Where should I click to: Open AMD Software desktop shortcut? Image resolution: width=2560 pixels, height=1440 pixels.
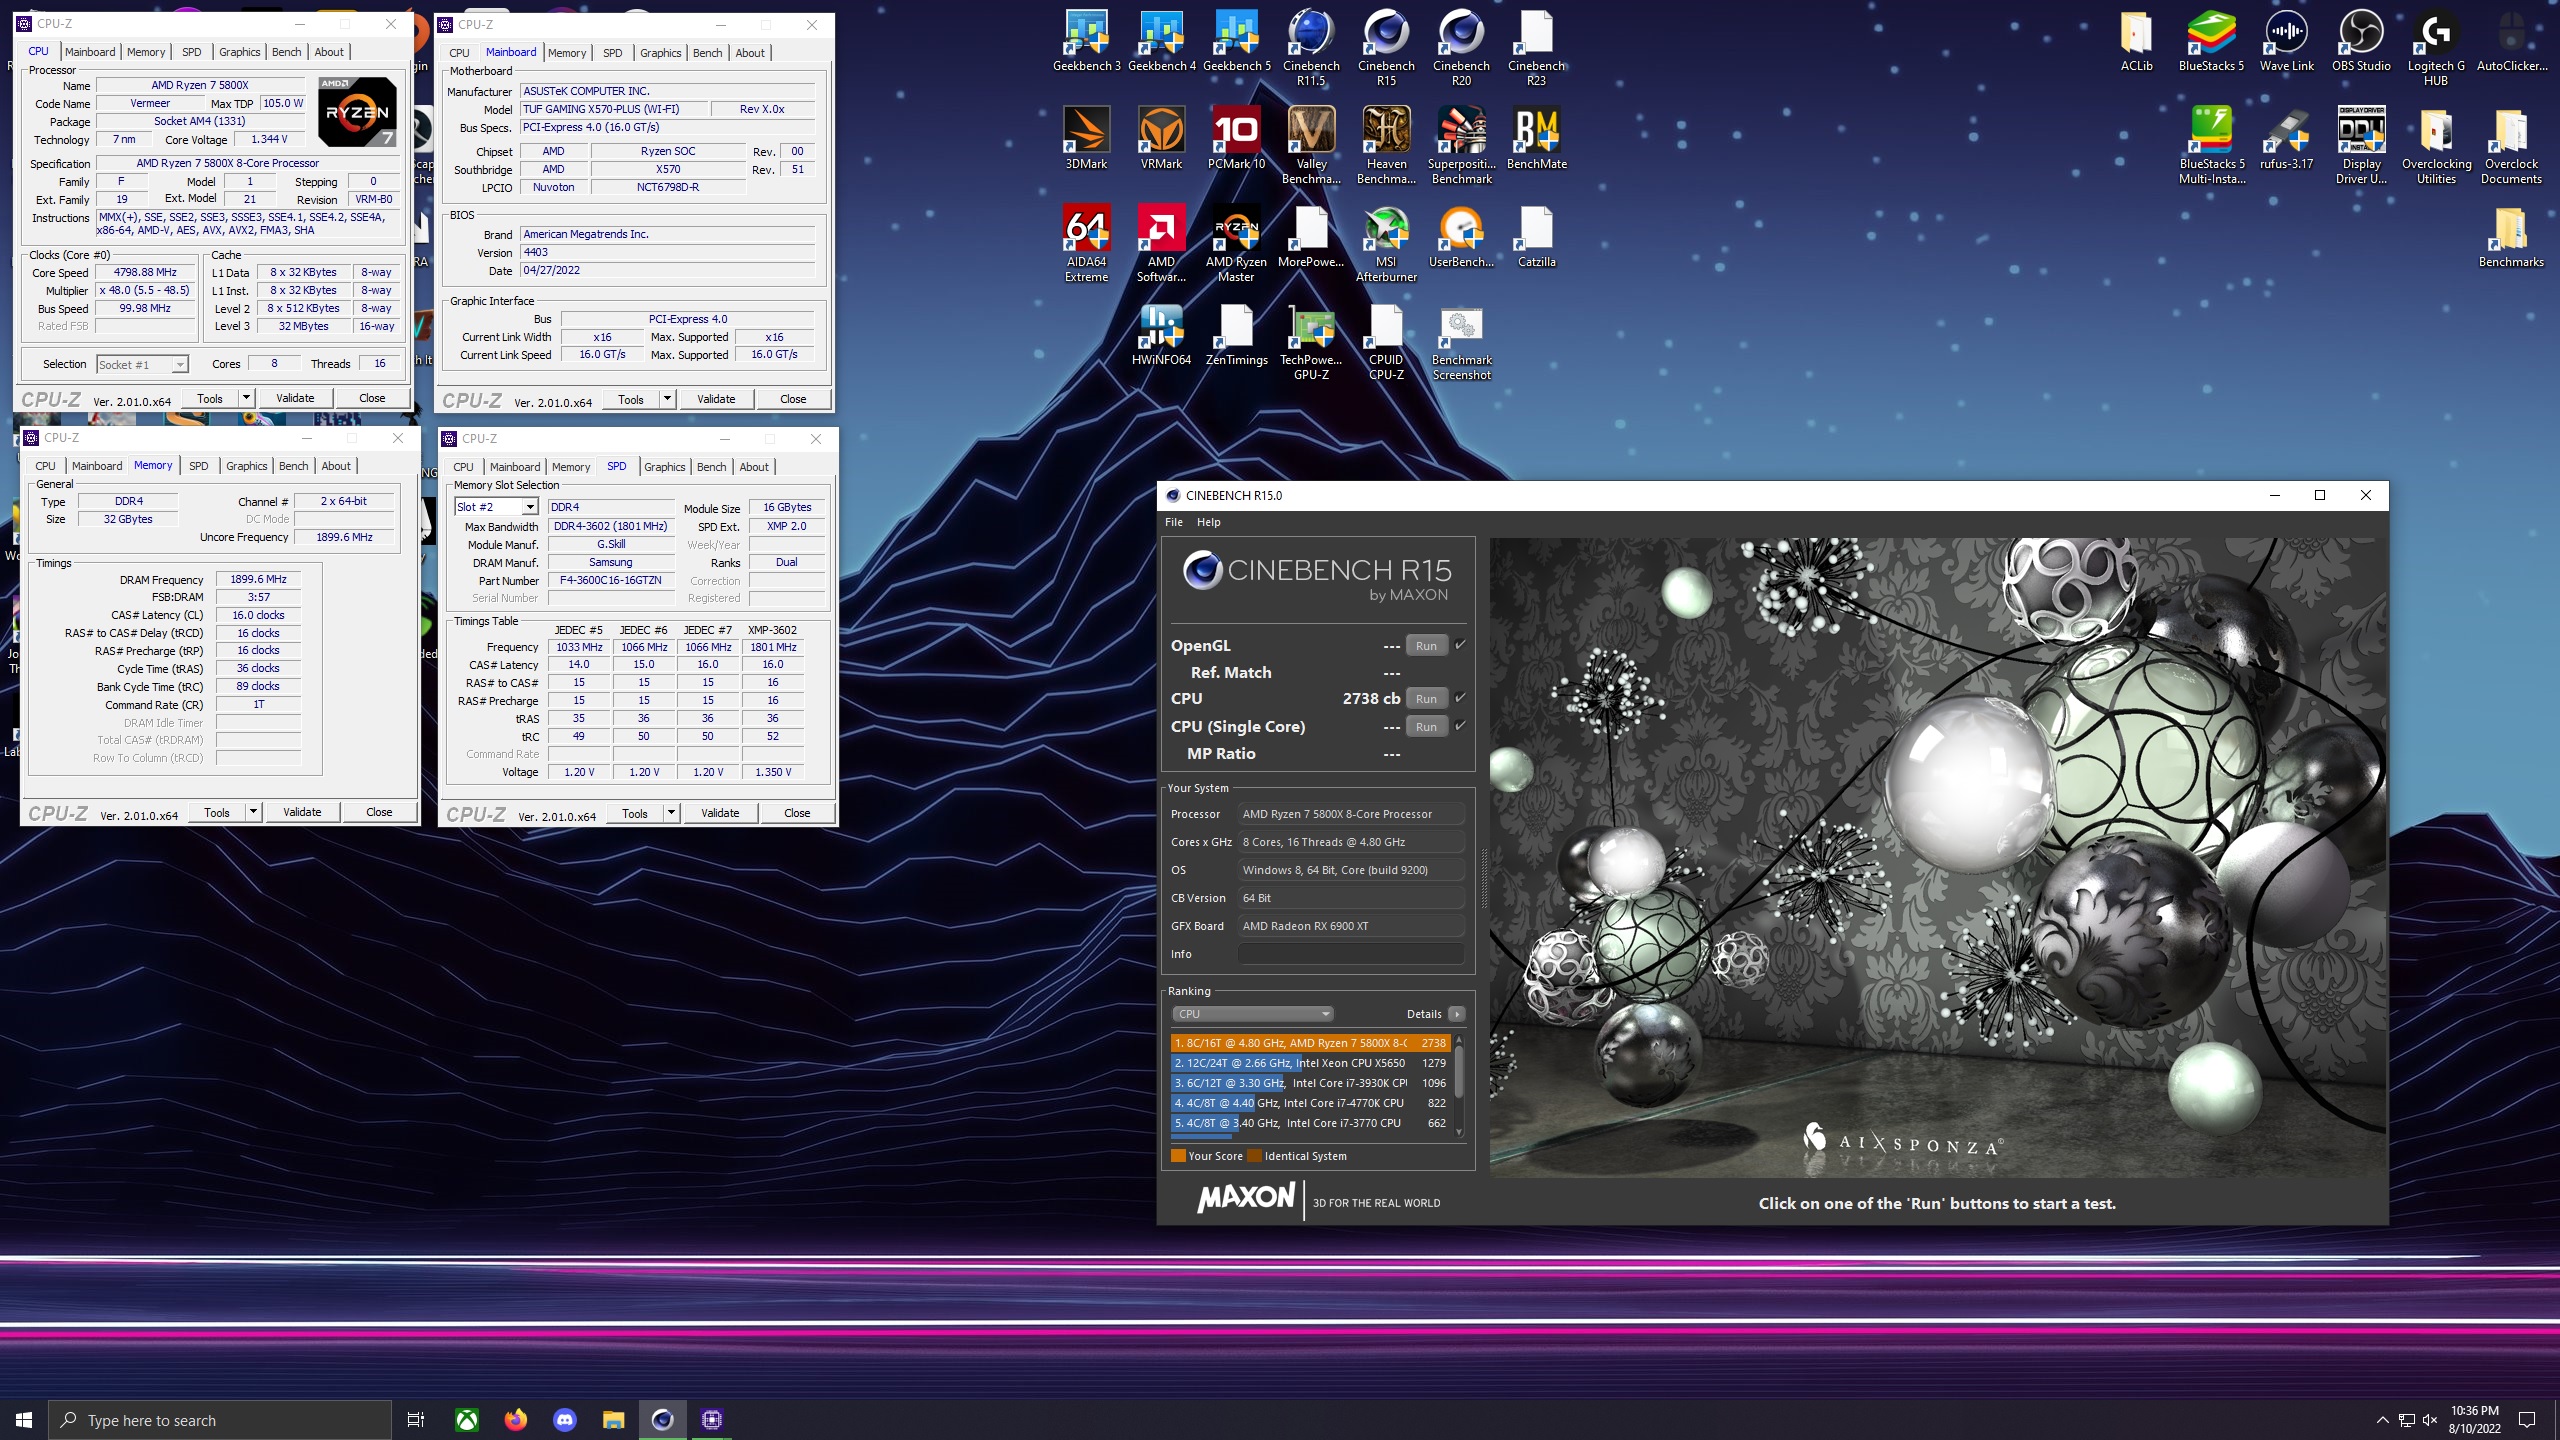click(x=1161, y=243)
